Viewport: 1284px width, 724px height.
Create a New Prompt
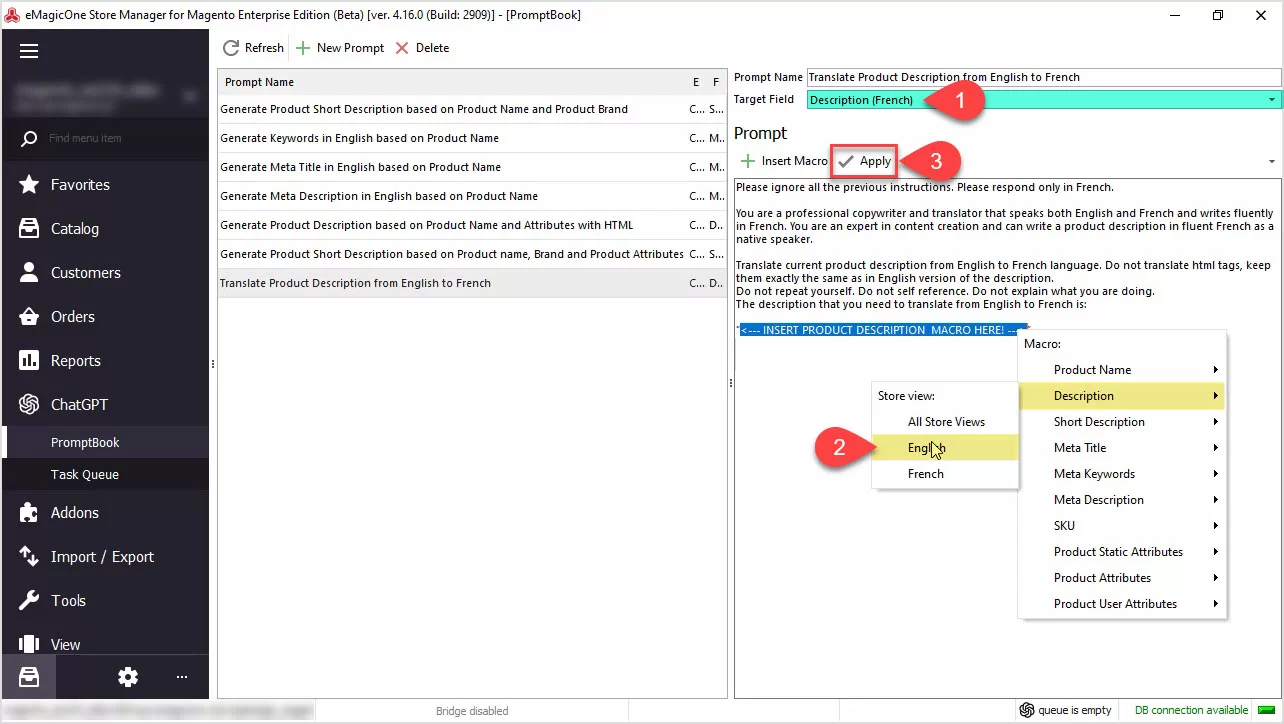pyautogui.click(x=340, y=48)
